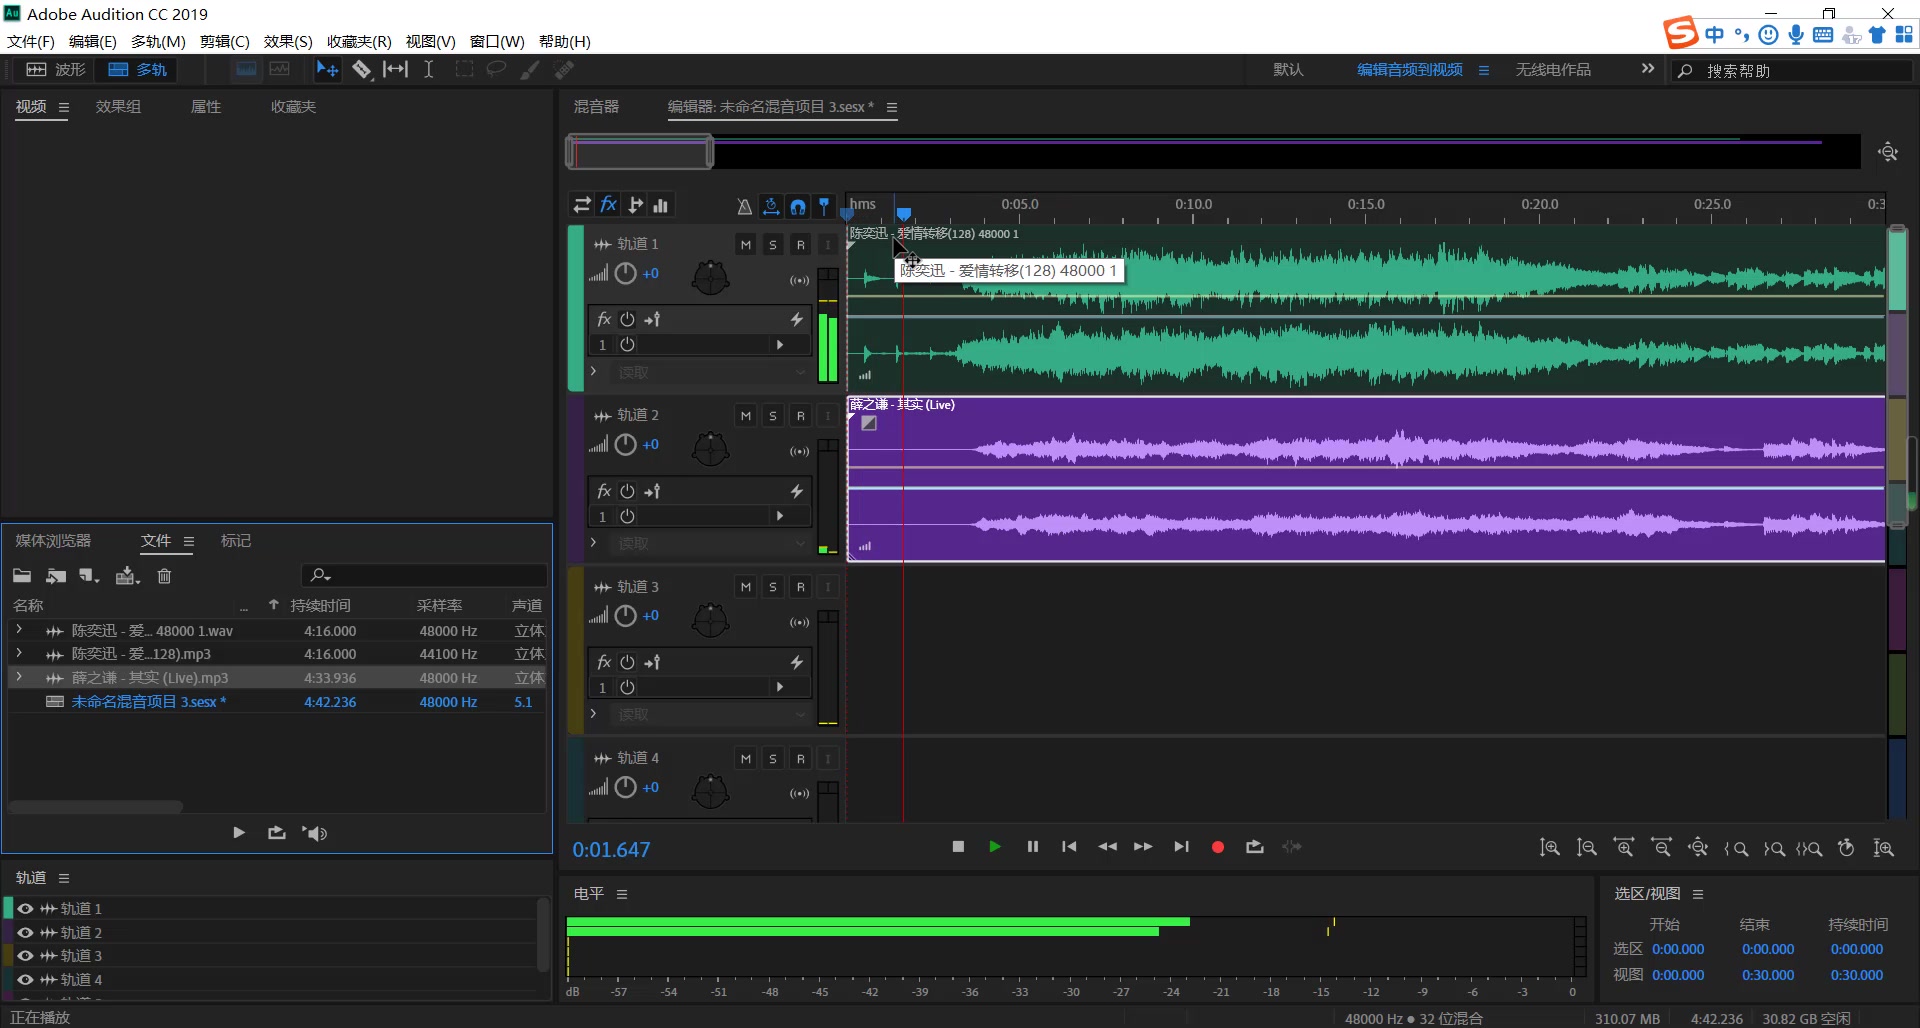This screenshot has height=1028, width=1920.
Task: Switch to 标记 markers tab
Action: 236,541
